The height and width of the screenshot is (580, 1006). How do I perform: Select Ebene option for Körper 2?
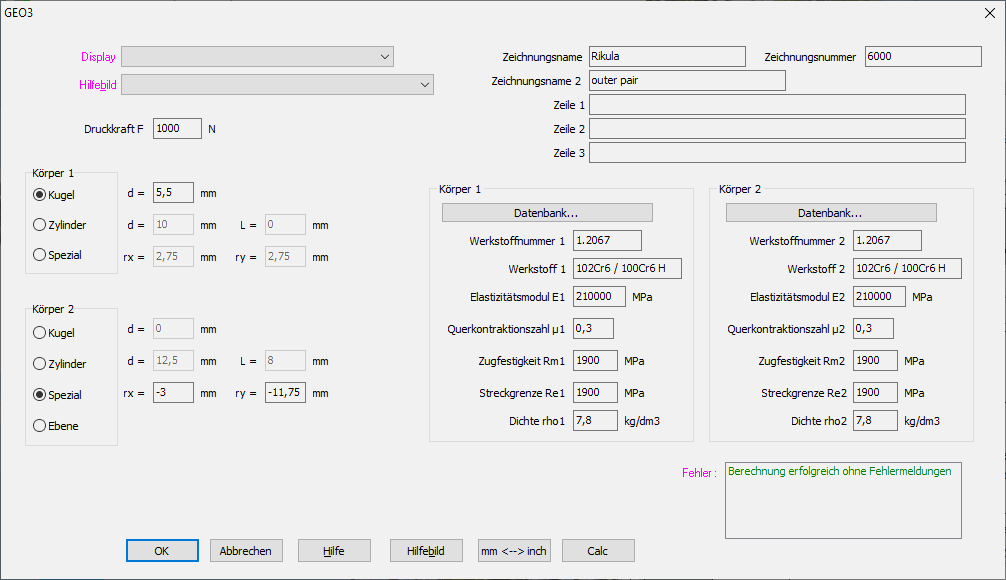pyautogui.click(x=40, y=426)
